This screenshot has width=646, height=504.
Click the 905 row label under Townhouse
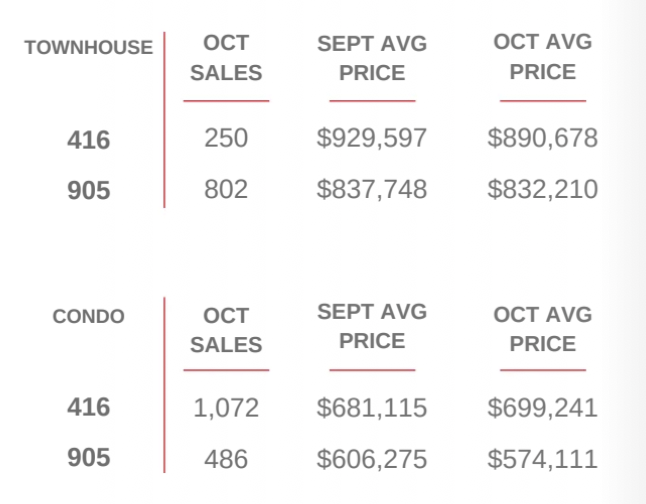(x=89, y=190)
